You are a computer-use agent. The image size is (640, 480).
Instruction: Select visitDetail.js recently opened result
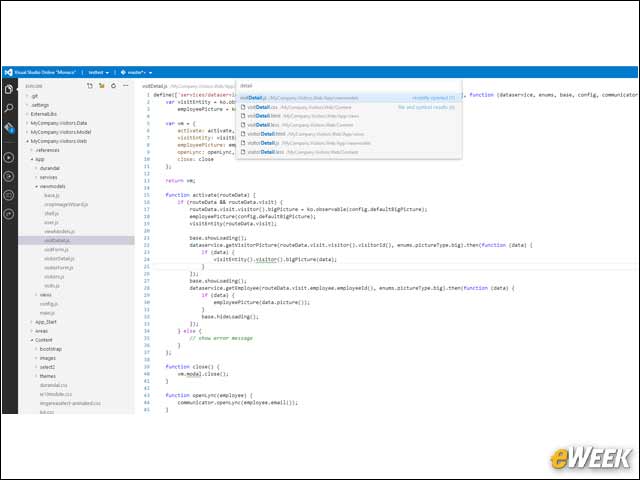tap(349, 98)
